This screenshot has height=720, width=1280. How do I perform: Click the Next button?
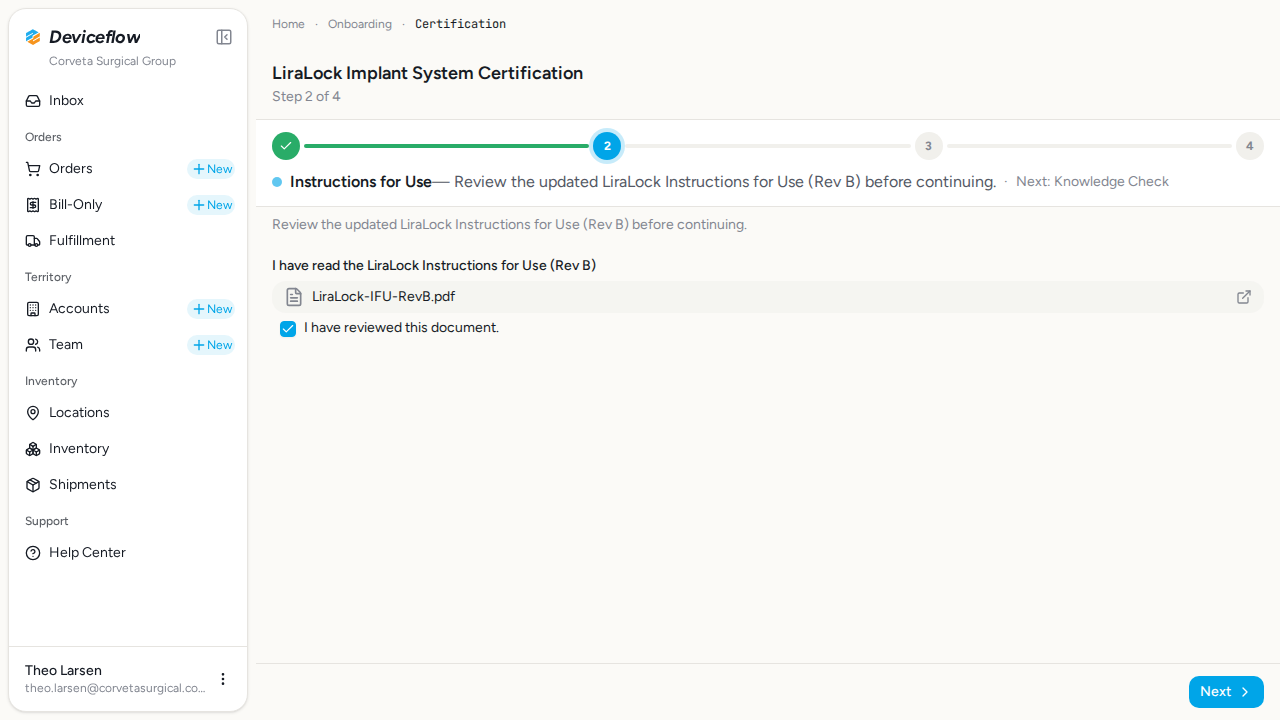tap(1226, 692)
